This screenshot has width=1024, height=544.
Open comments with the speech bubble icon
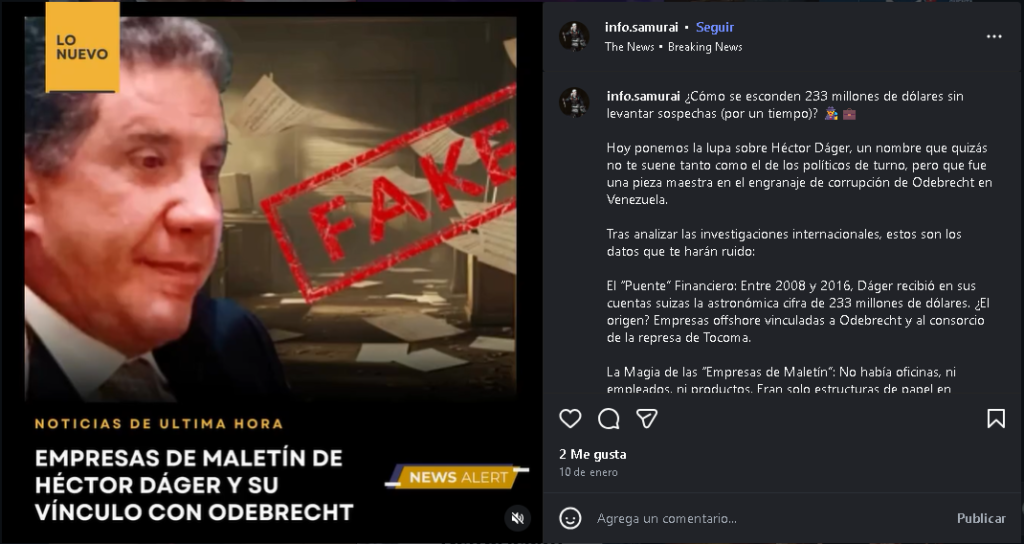pos(609,419)
